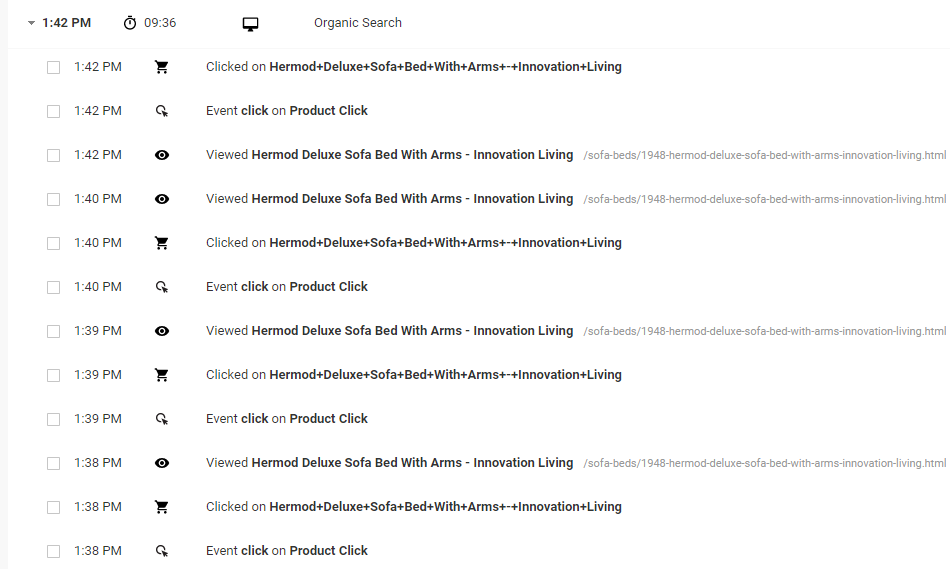The height and width of the screenshot is (569, 950).
Task: Click the shopping cart icon in first 1:42 PM row
Action: coord(161,67)
